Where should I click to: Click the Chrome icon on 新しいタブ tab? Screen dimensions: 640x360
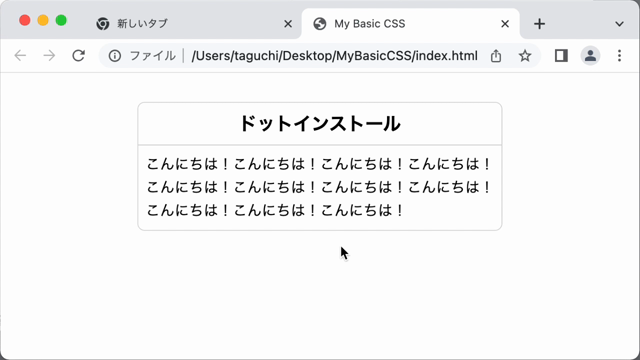pos(103,24)
